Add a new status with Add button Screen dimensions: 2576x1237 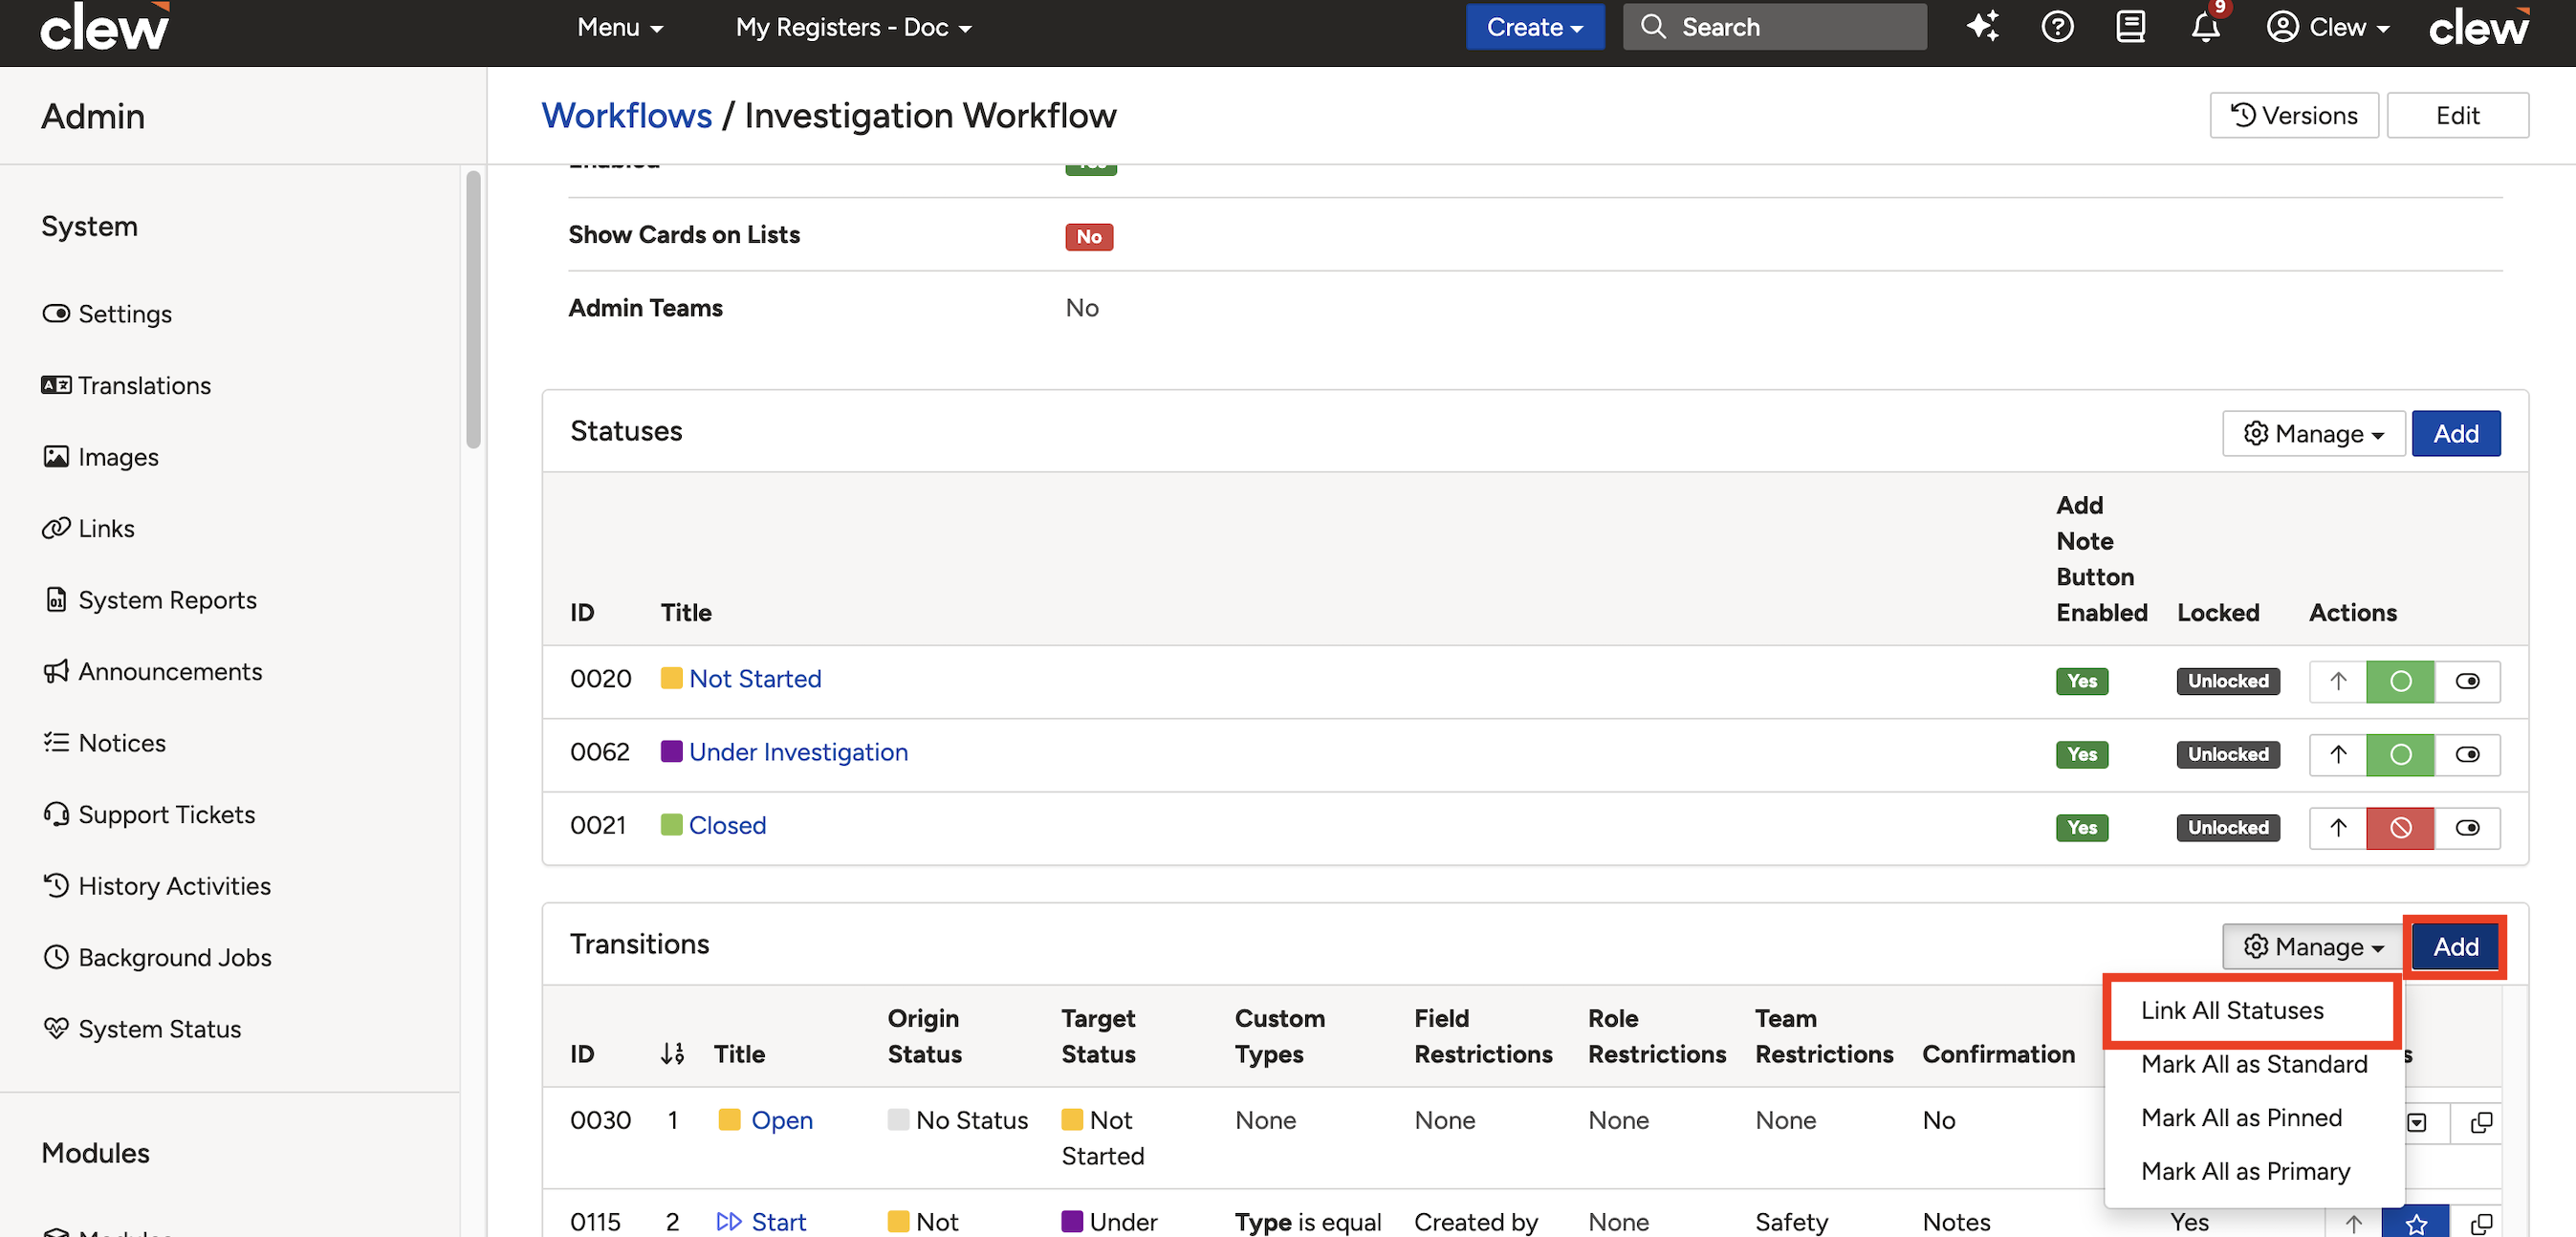(x=2455, y=434)
